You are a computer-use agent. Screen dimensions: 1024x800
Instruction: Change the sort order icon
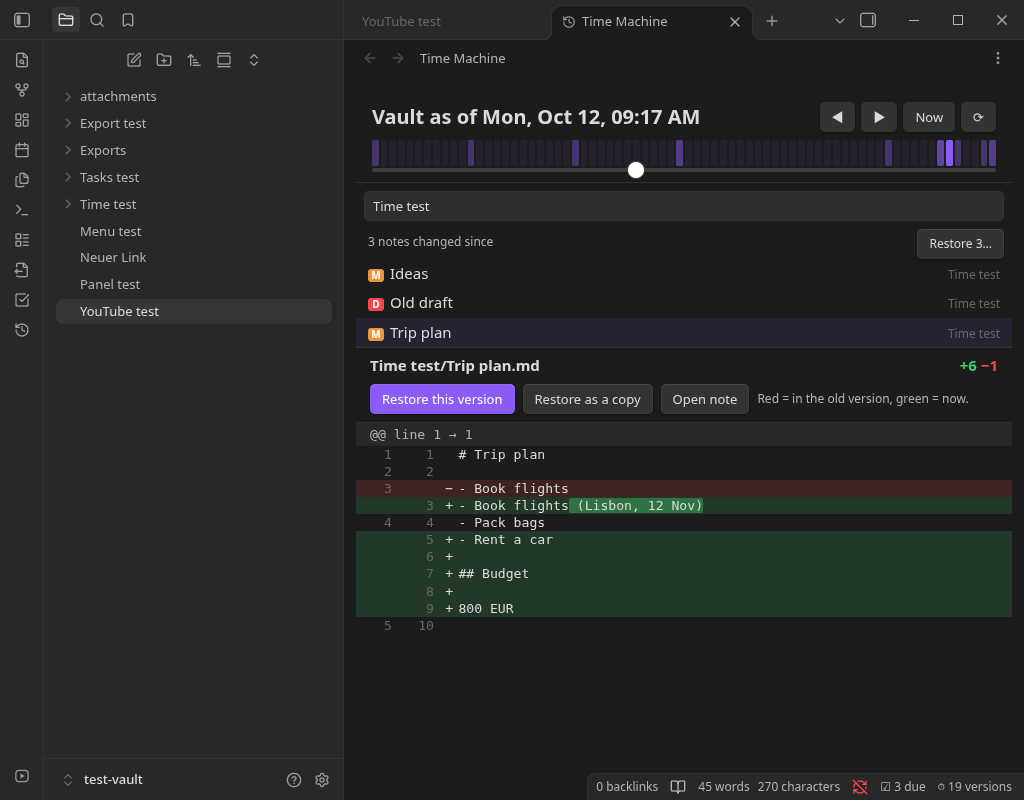[x=194, y=60]
